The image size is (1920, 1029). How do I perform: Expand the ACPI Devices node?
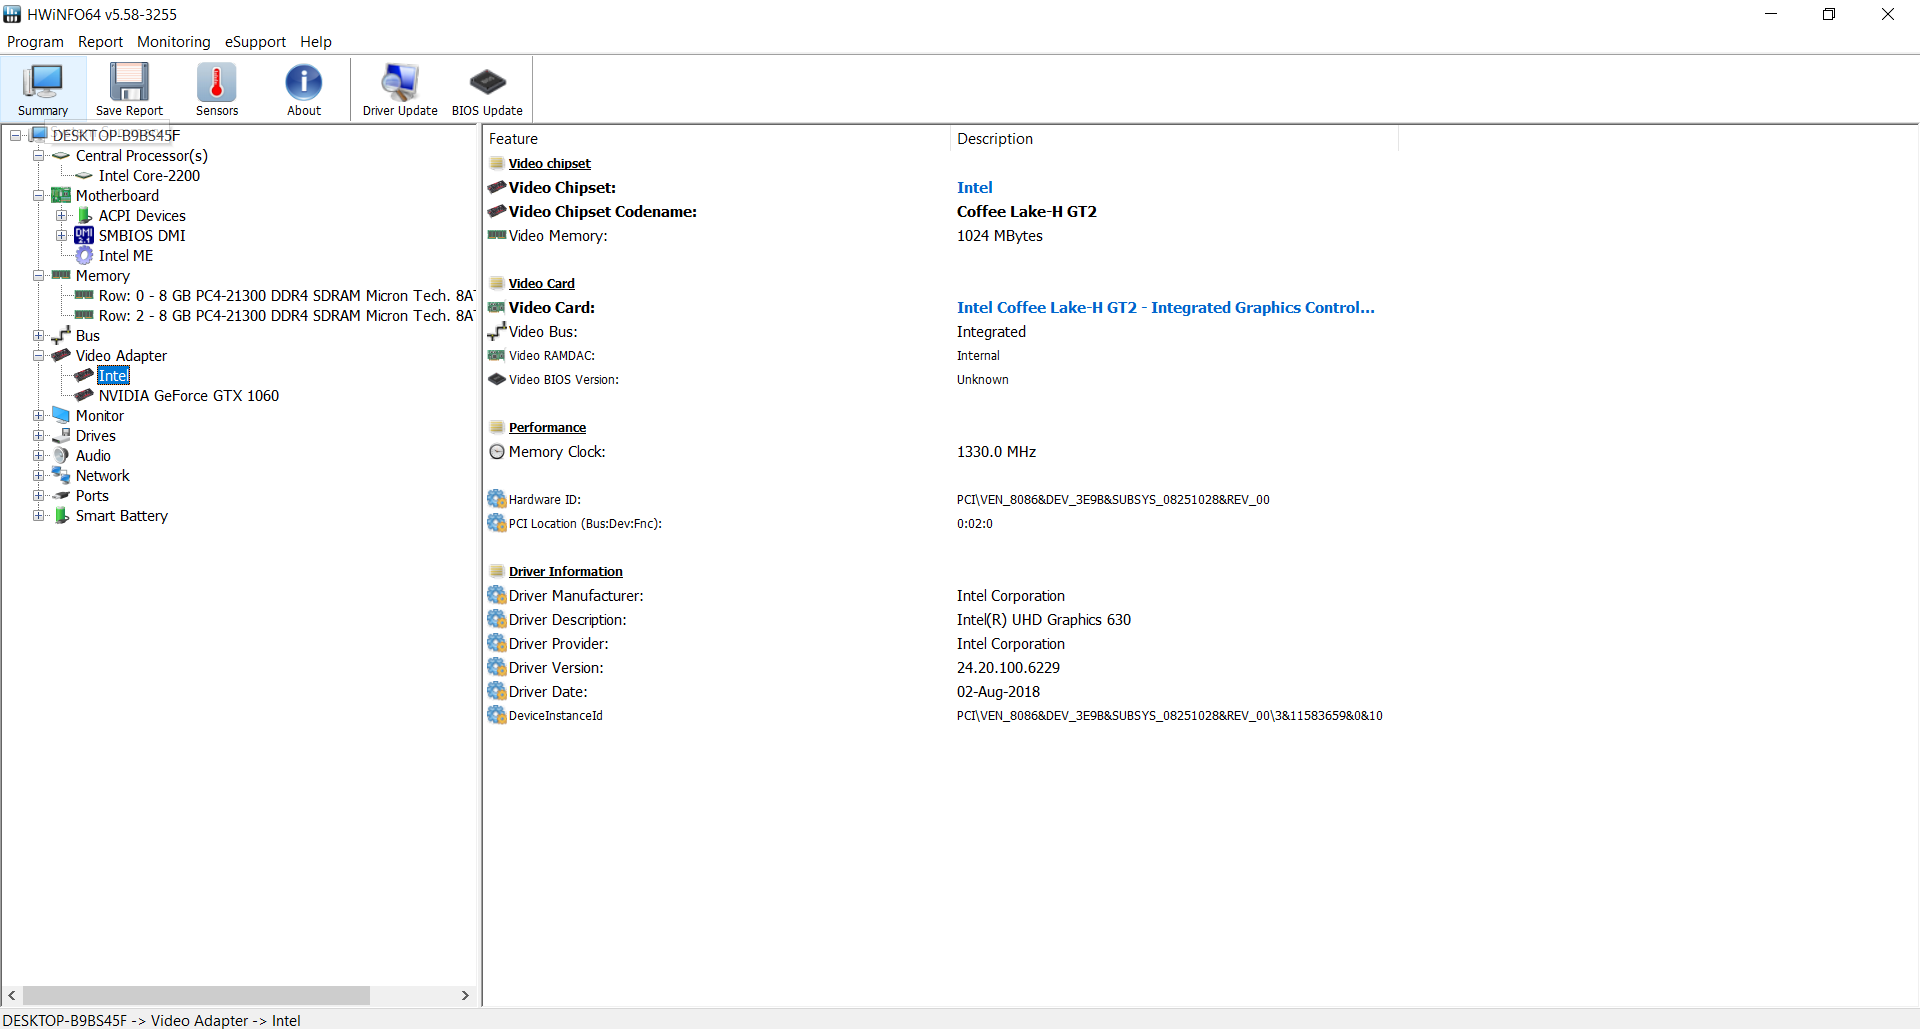pyautogui.click(x=62, y=215)
